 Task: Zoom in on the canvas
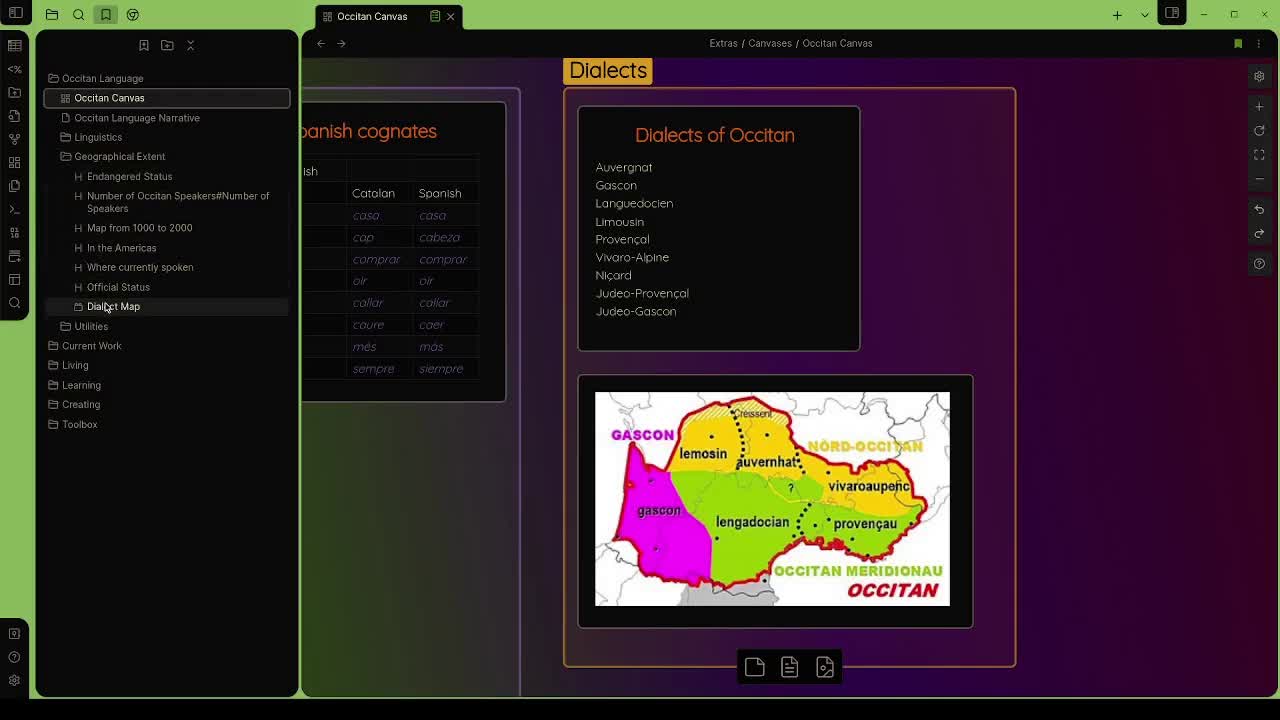pos(1259,106)
